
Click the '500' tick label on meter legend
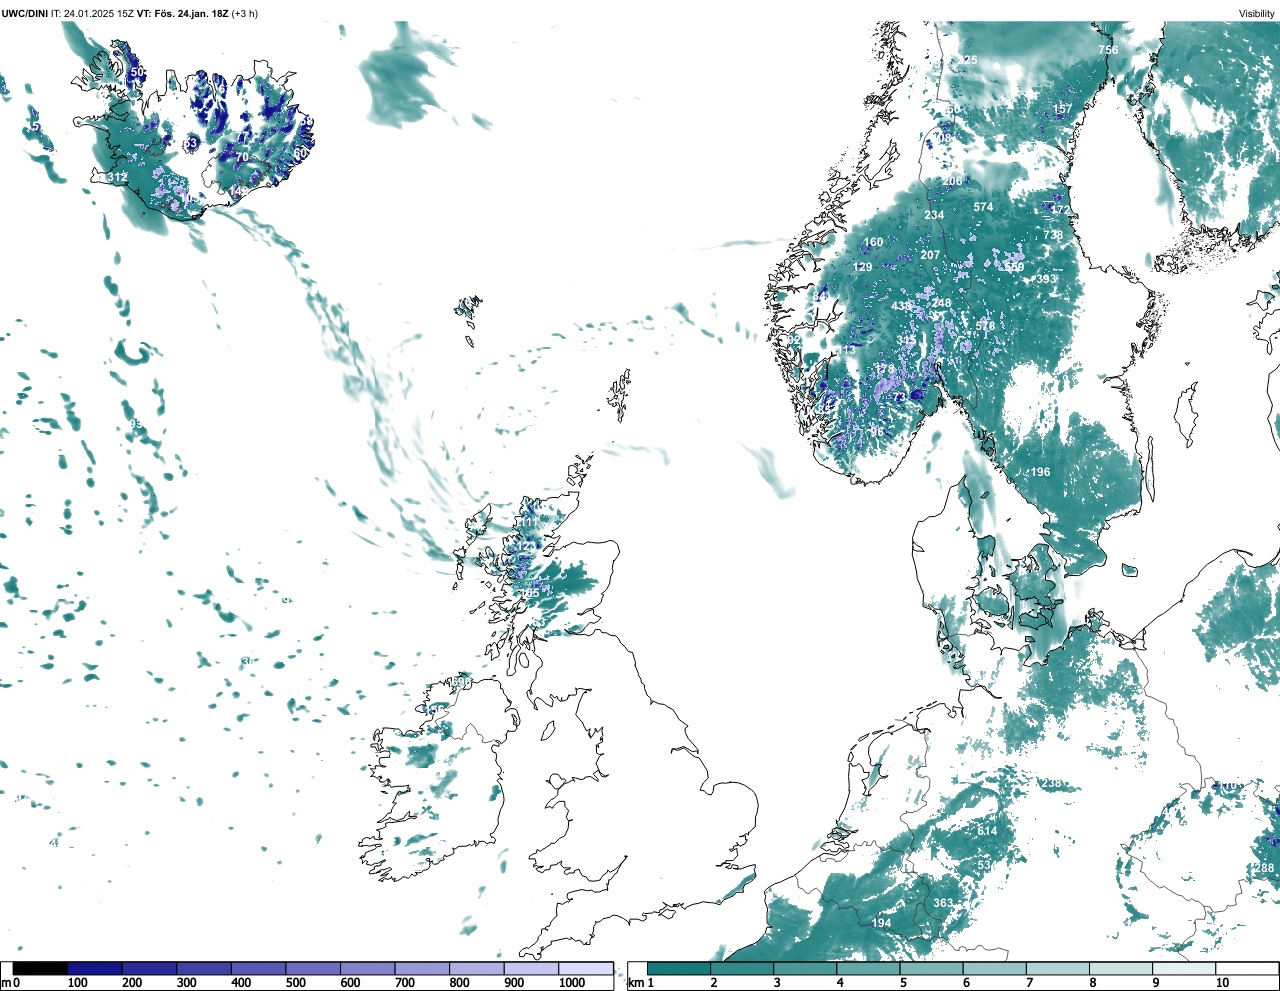[295, 983]
